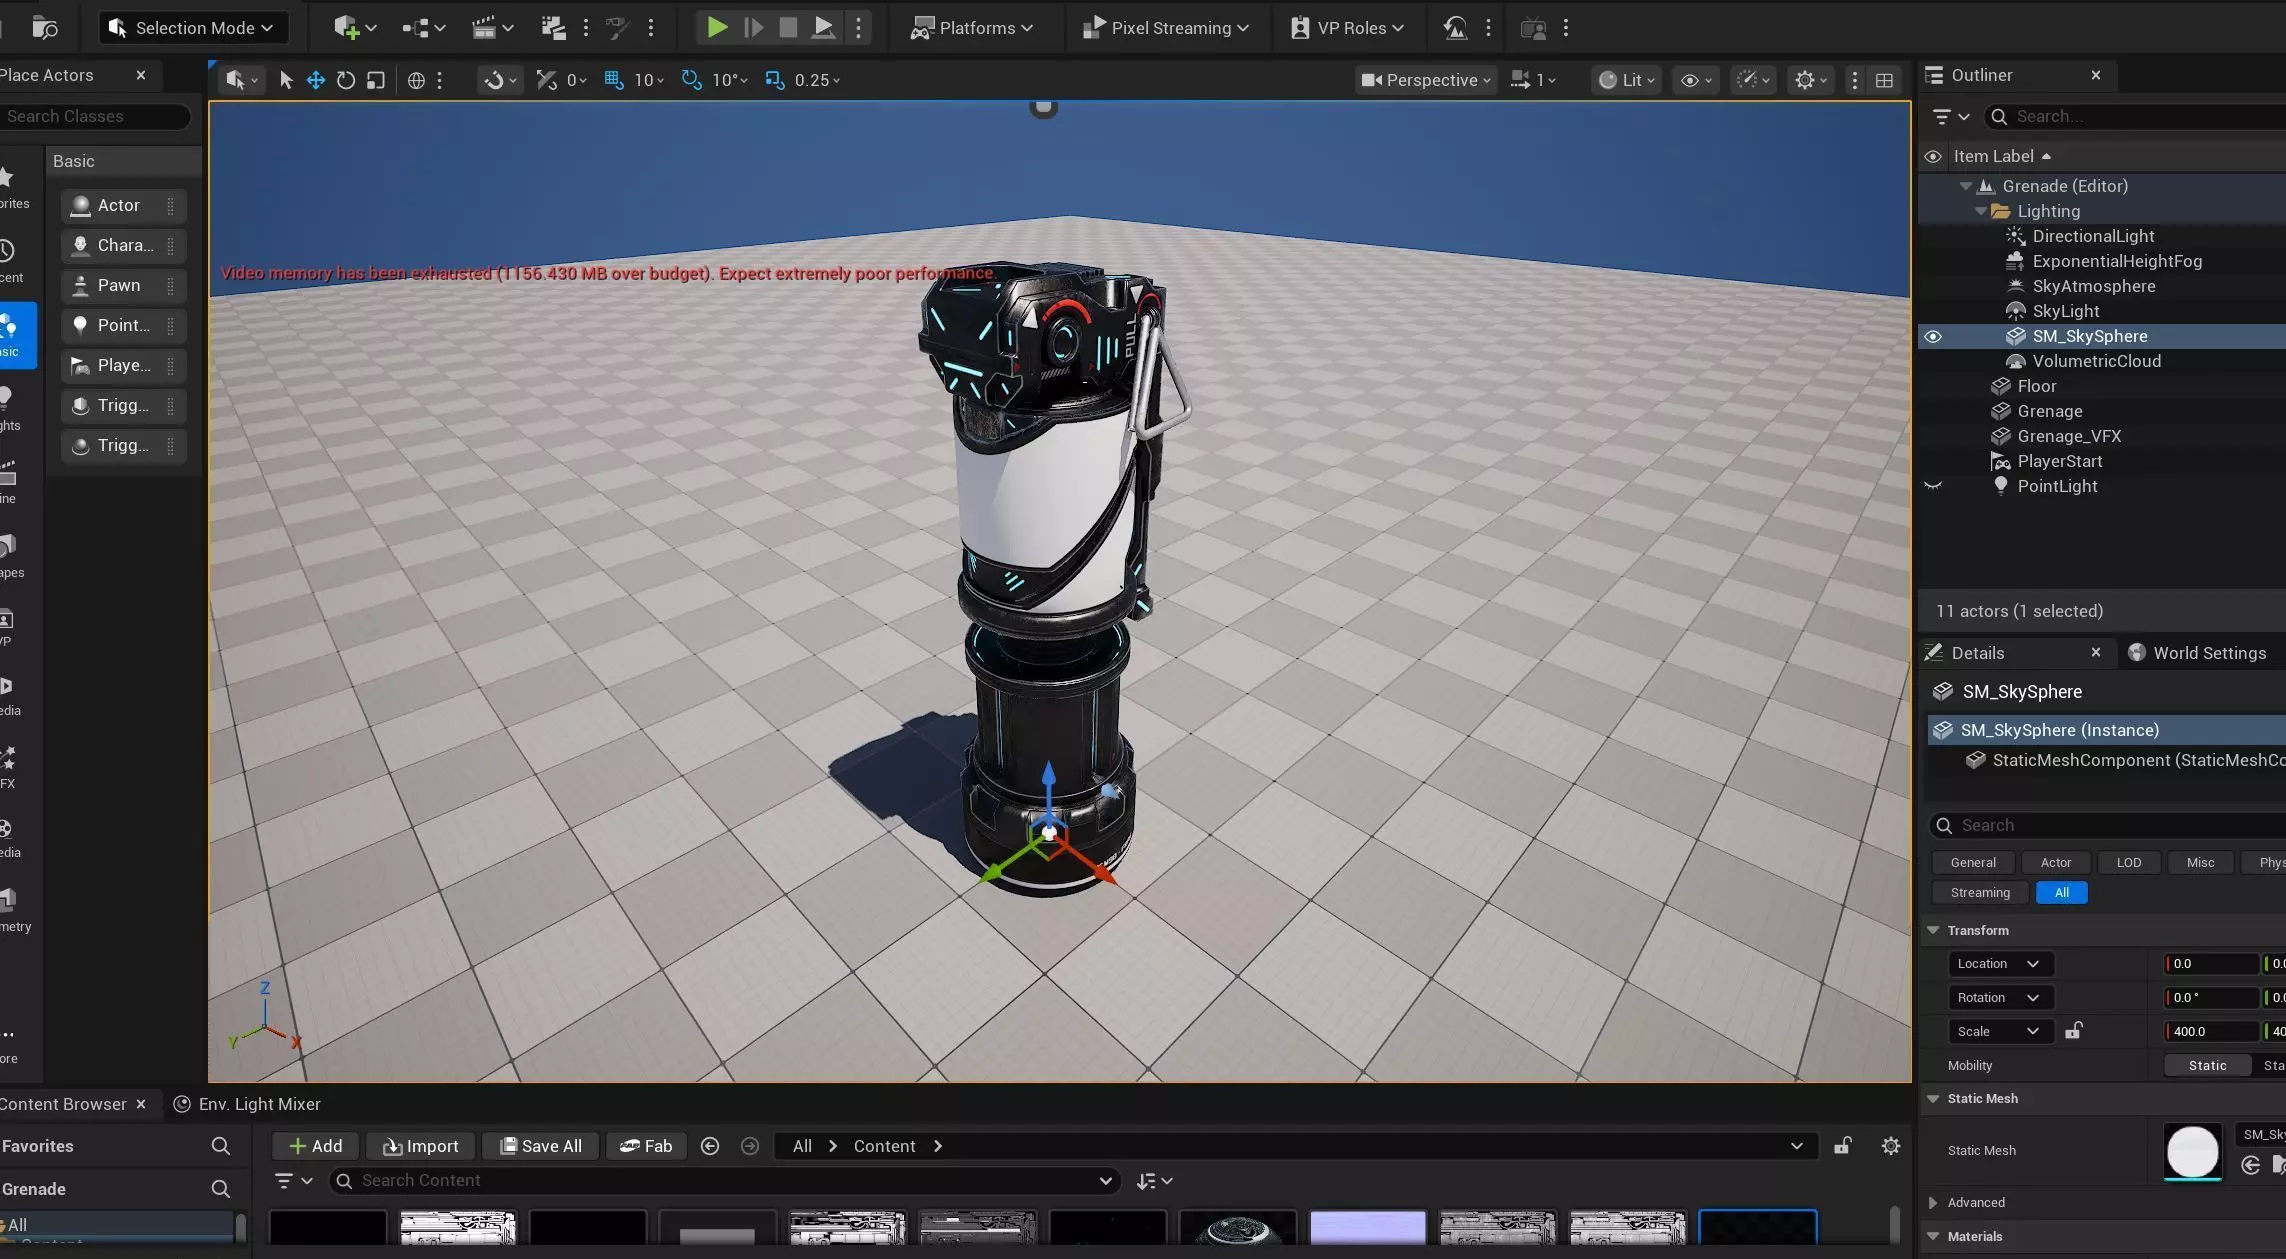The image size is (2286, 1259).
Task: Select the Scale tool
Action: pos(376,80)
